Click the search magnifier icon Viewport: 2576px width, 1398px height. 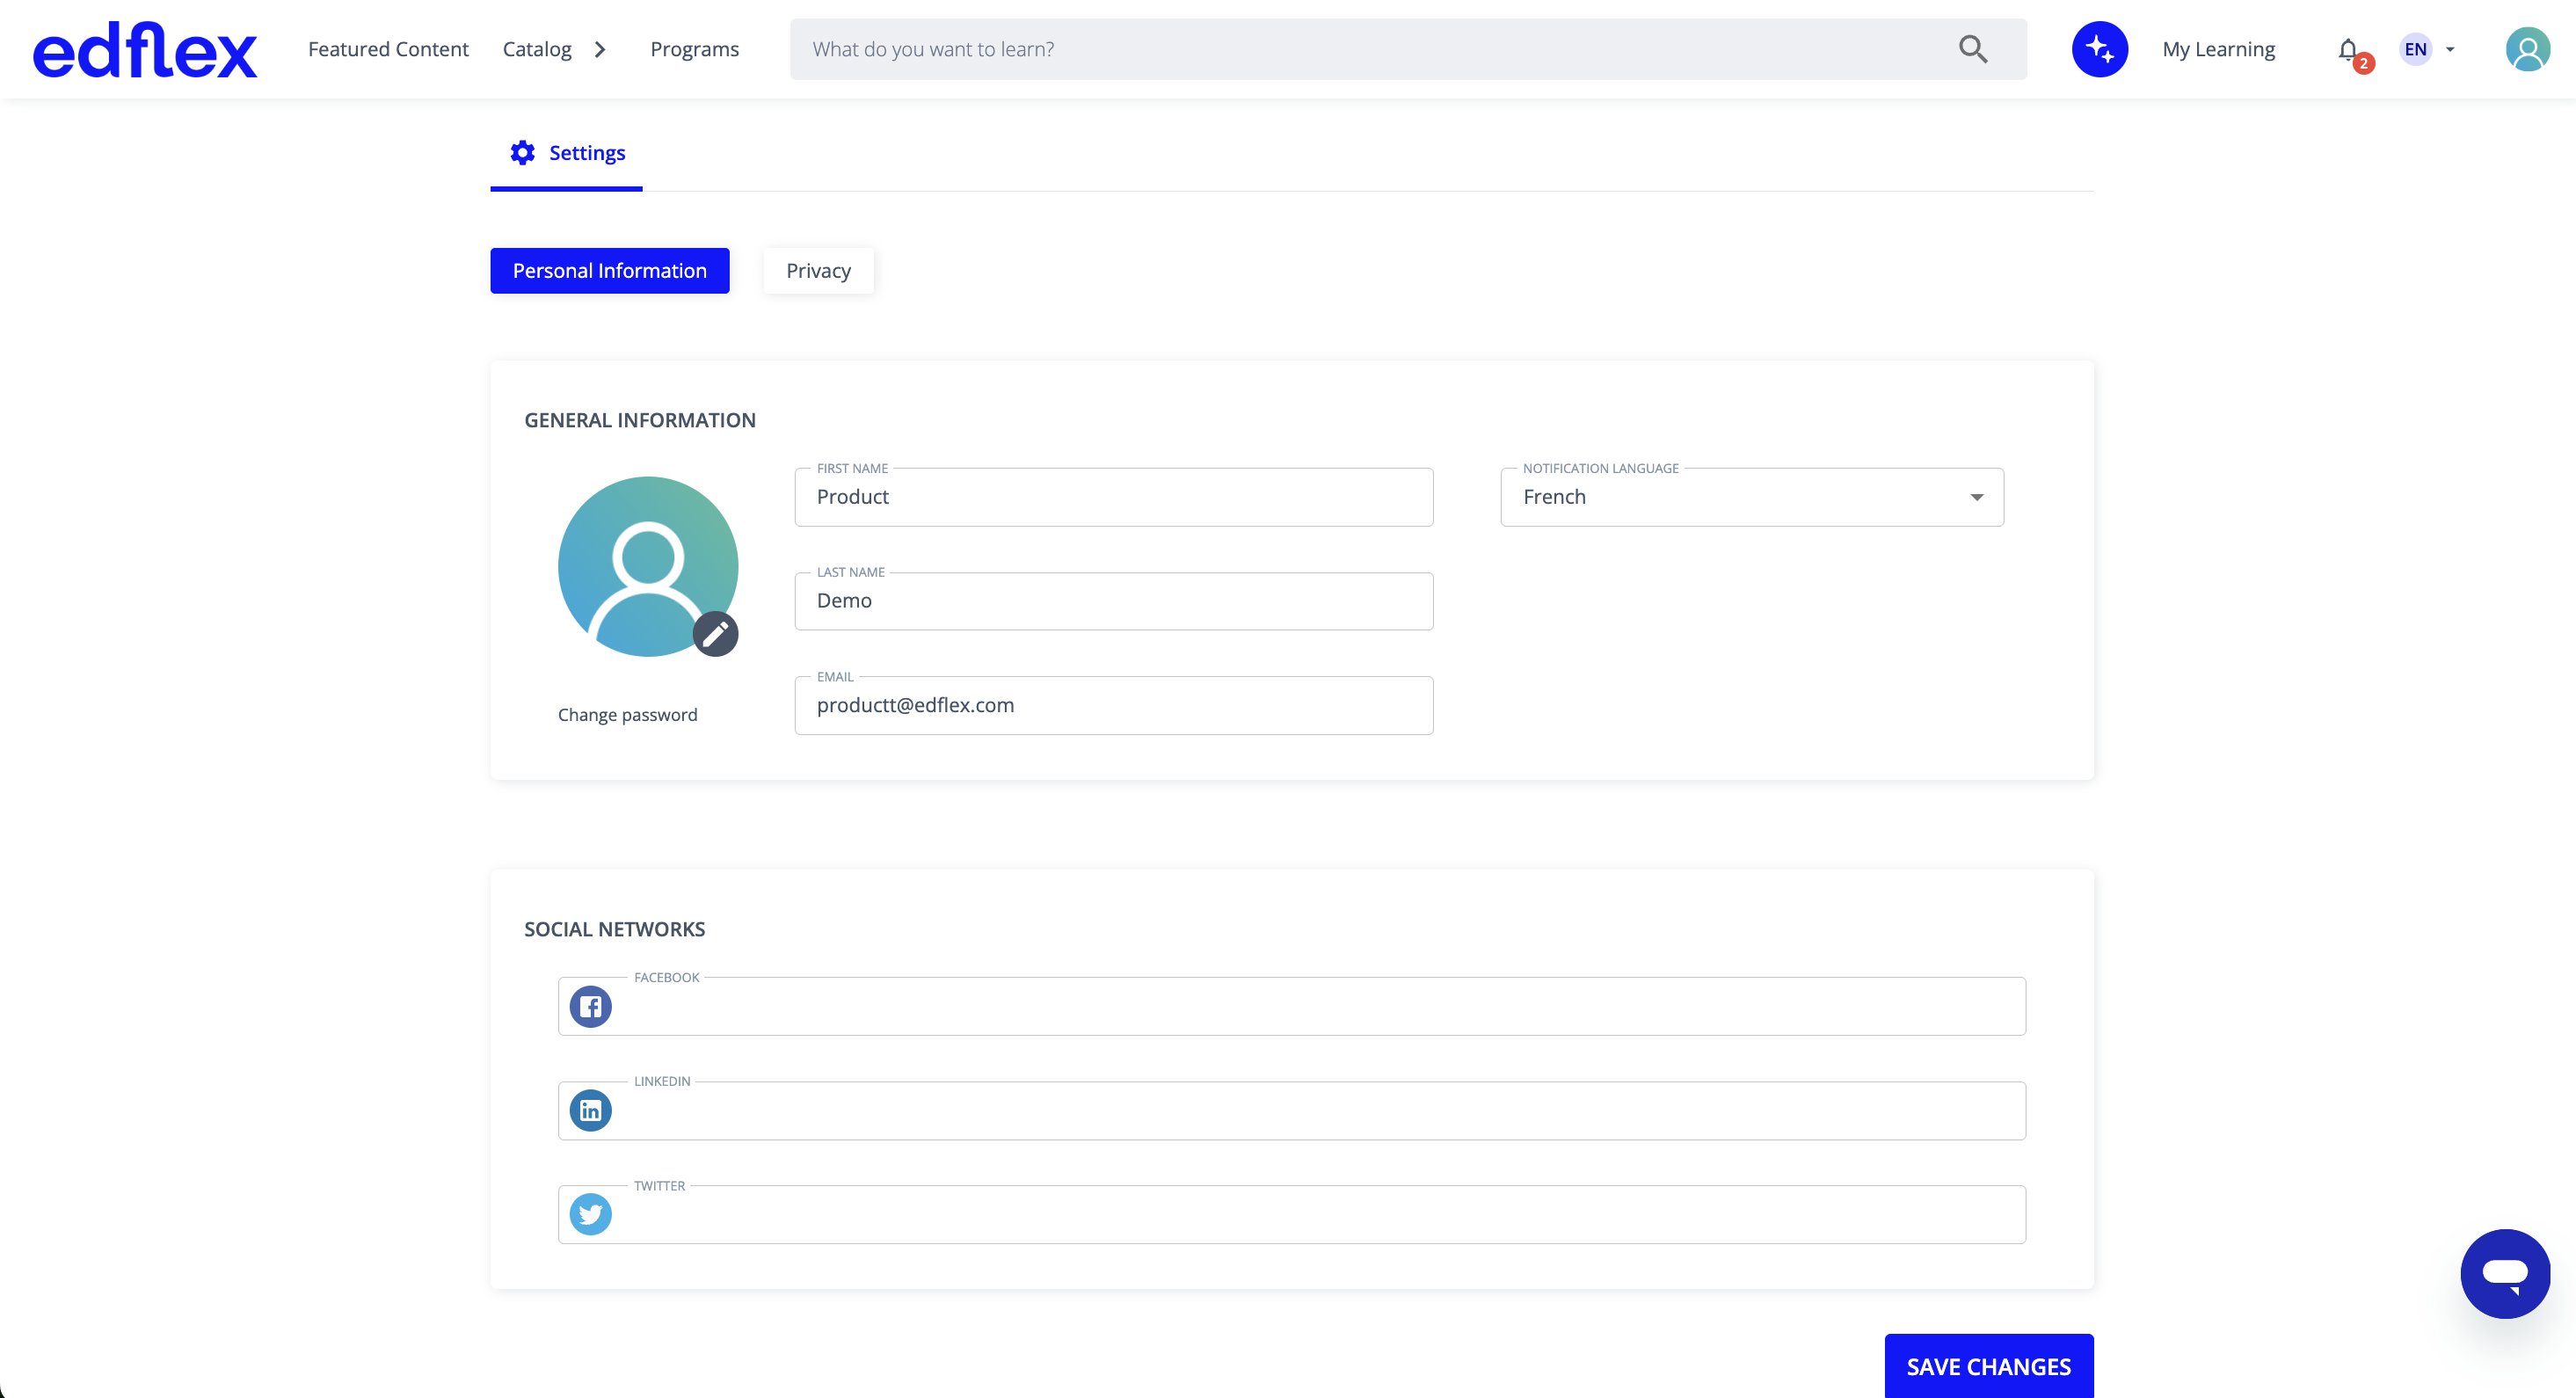(1972, 49)
